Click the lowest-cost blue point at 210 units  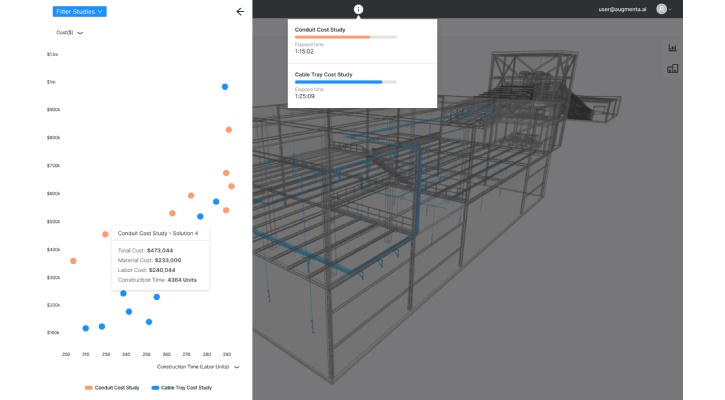[86, 328]
